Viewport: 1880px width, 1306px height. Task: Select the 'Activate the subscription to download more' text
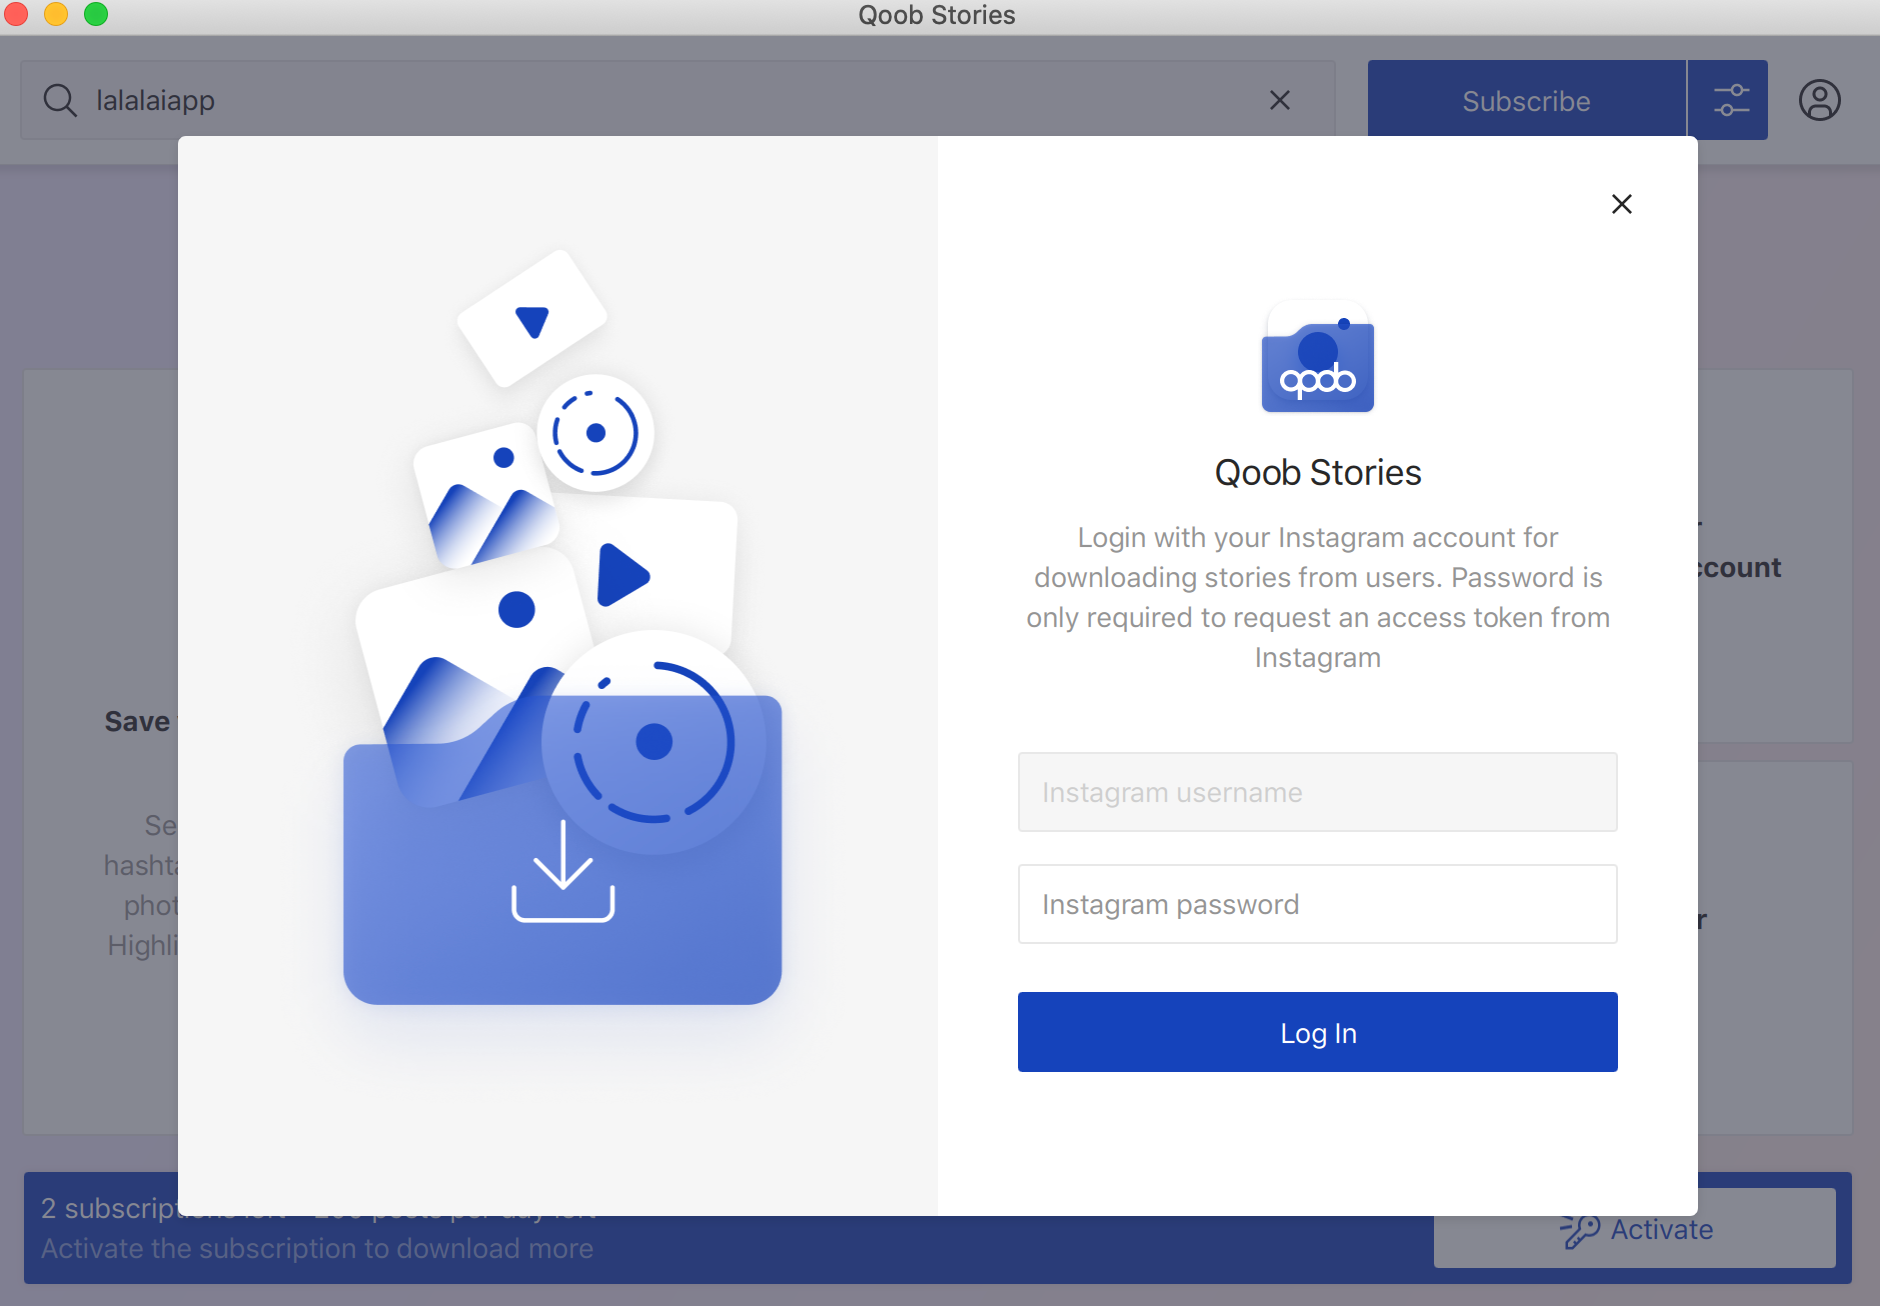[317, 1248]
